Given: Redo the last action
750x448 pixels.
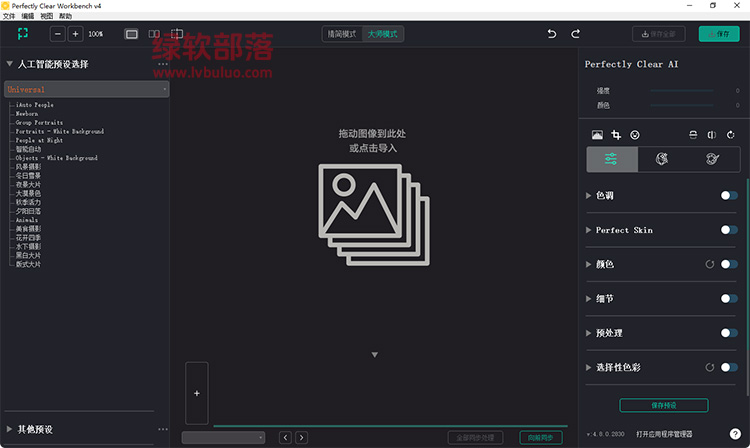Looking at the screenshot, I should pyautogui.click(x=575, y=33).
